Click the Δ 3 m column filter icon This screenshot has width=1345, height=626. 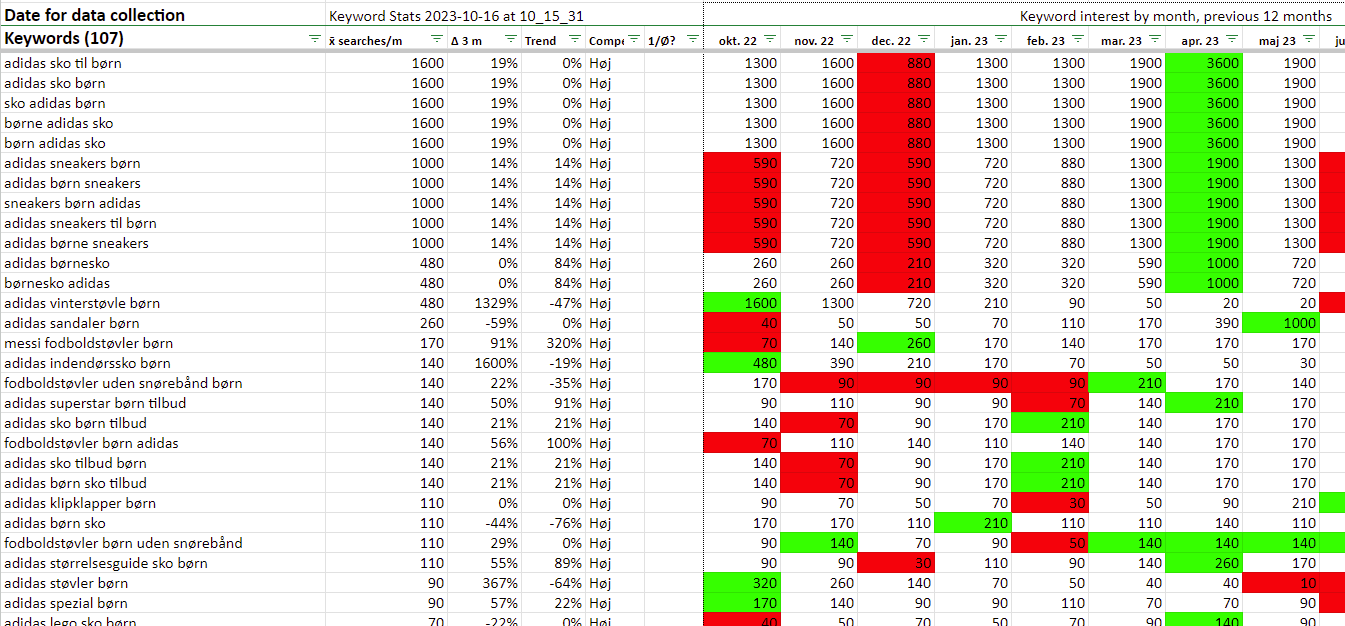tap(511, 39)
